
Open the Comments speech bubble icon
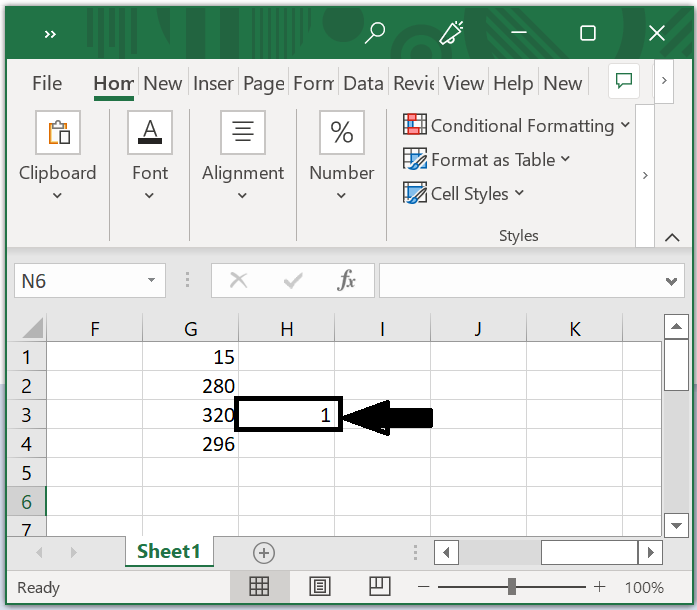tap(625, 82)
